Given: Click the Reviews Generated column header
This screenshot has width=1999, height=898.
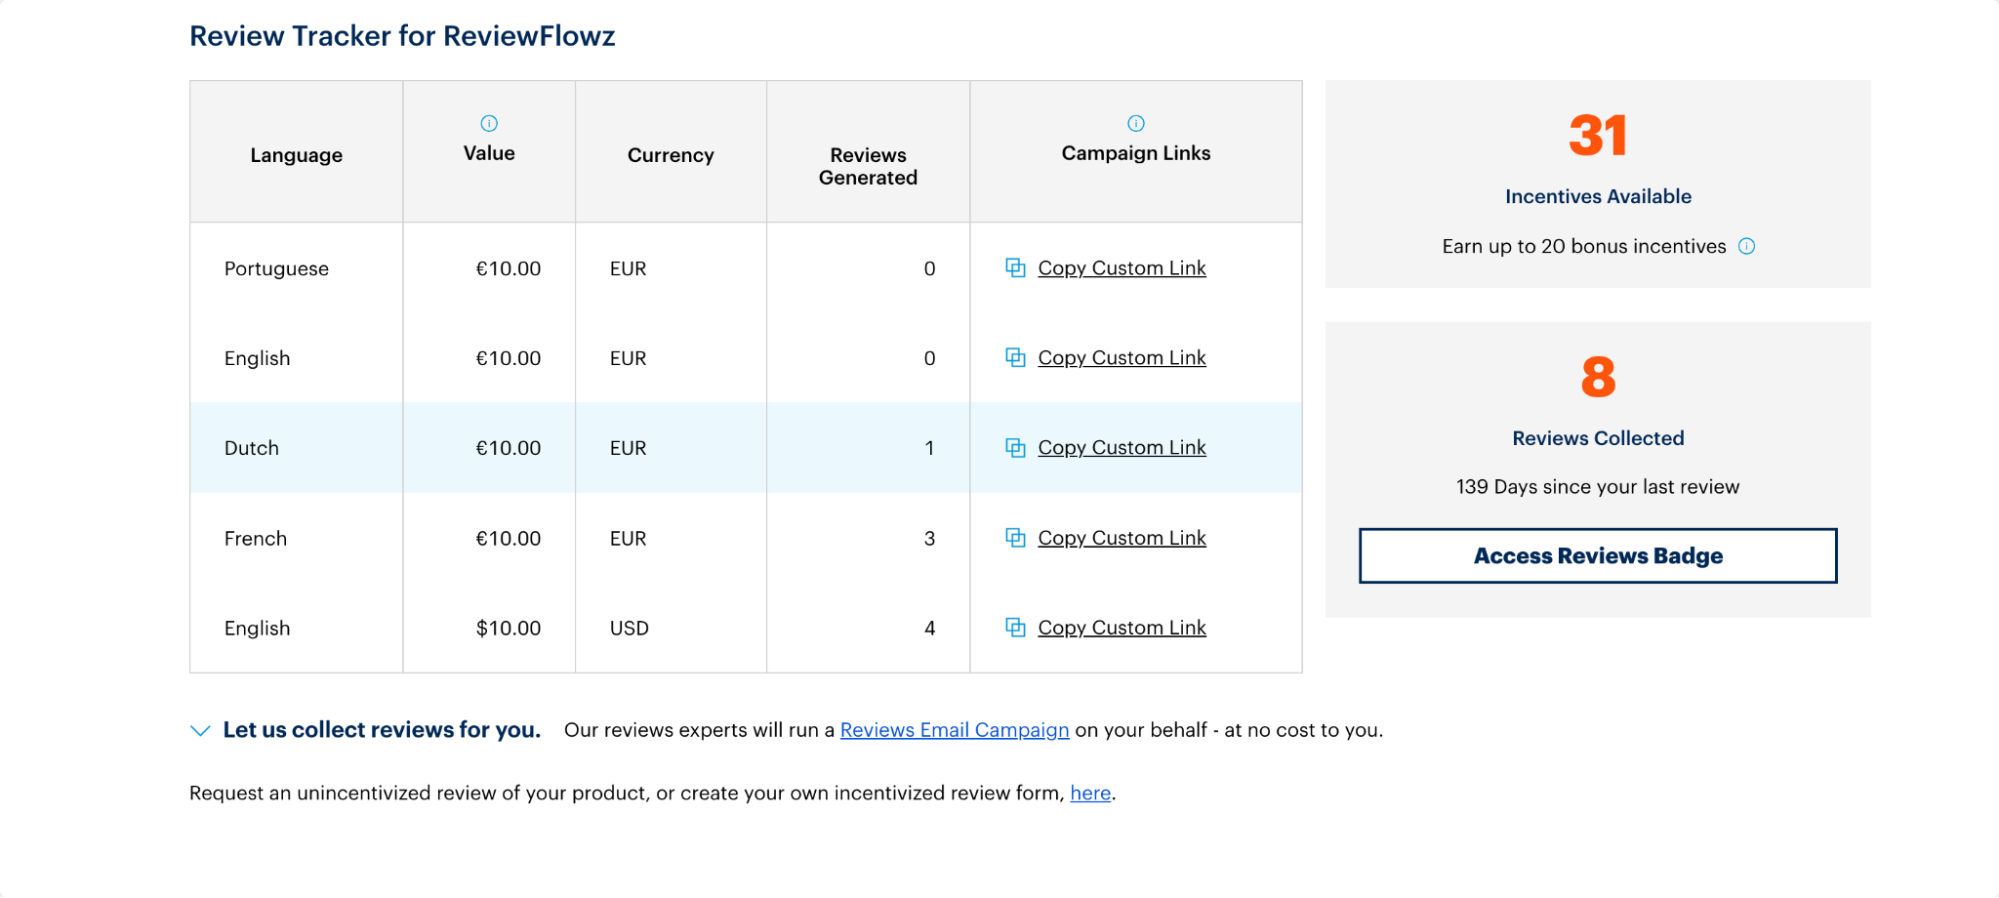Looking at the screenshot, I should (868, 166).
